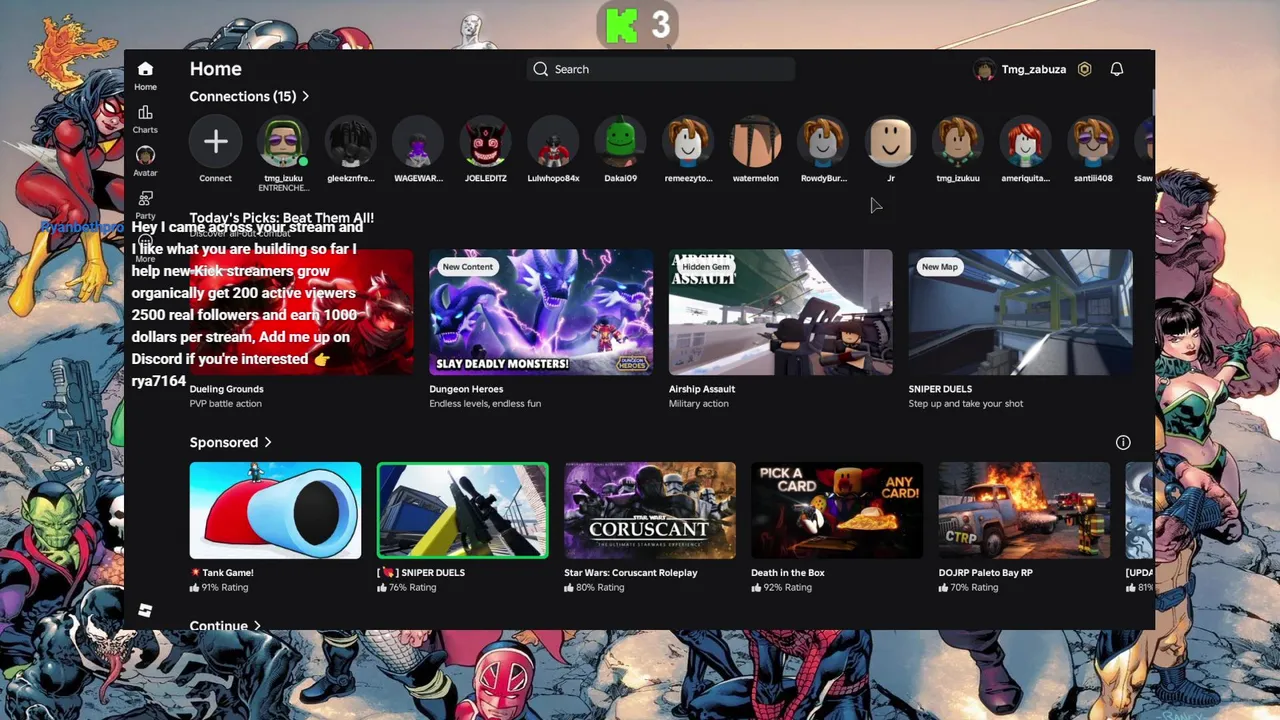Viewport: 1280px width, 720px height.
Task: Click Tmg_zabuza username
Action: 1034,69
